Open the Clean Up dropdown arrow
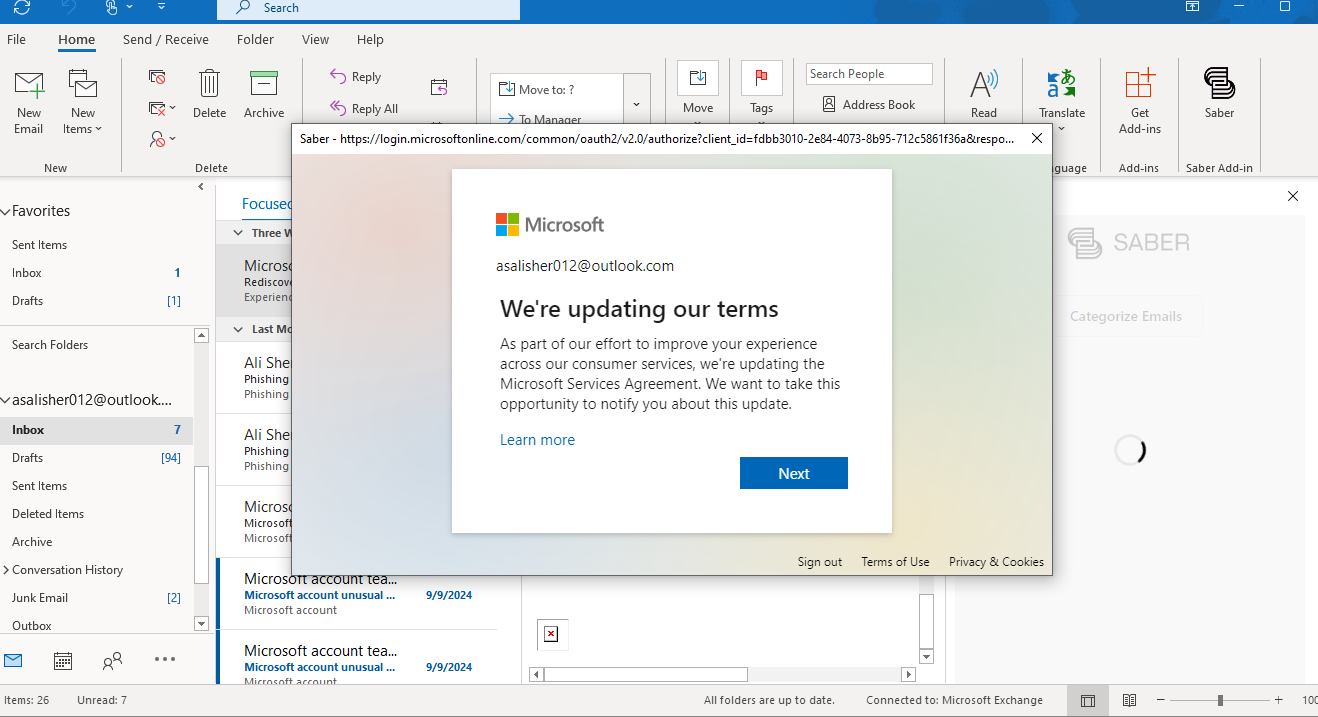This screenshot has width=1318, height=717. tap(173, 108)
